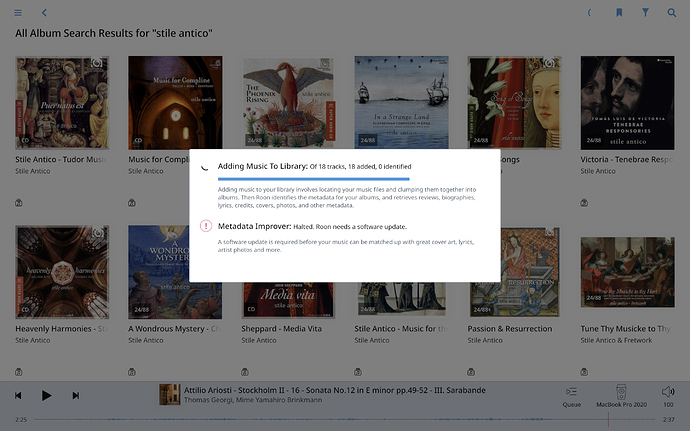Open The Phoenix Rising album cover
This screenshot has width=690, height=431.
tap(288, 103)
